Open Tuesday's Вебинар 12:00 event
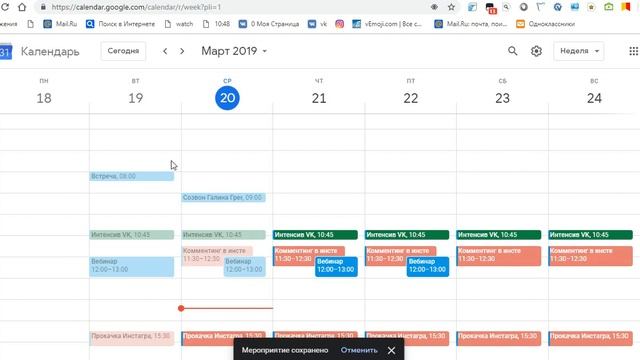This screenshot has height=360, width=640. [131, 267]
